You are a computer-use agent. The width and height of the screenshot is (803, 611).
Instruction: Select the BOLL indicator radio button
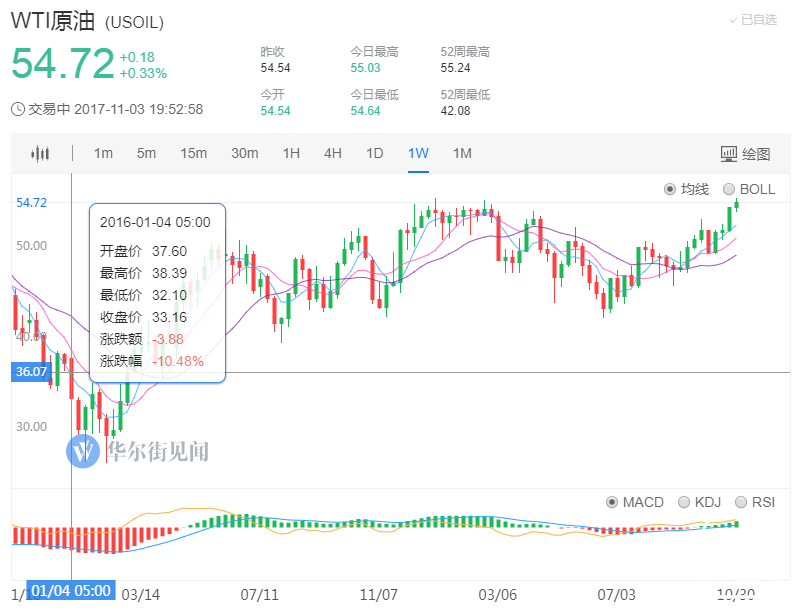(729, 189)
